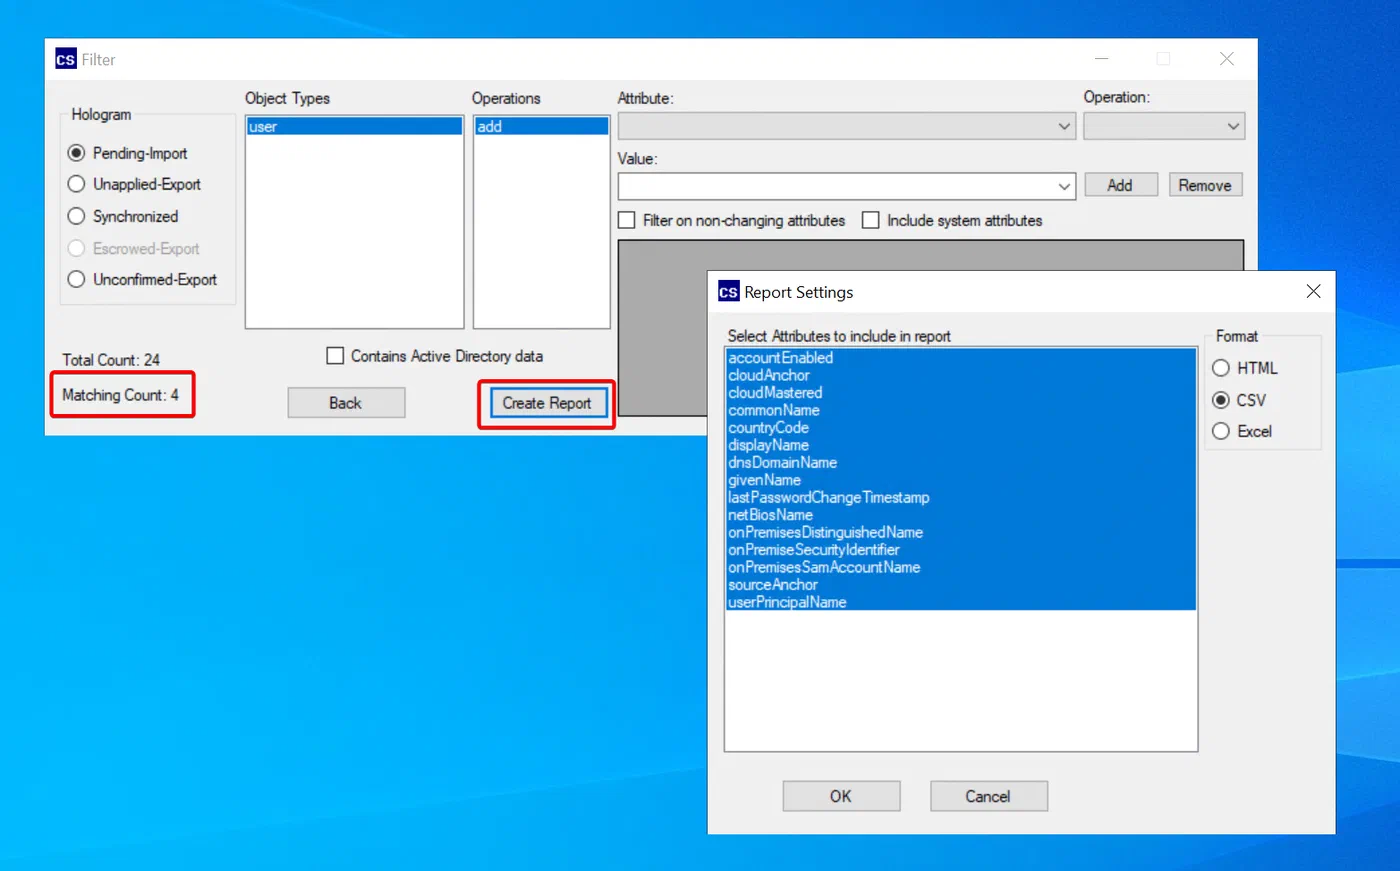Close the Report Settings dialog
This screenshot has height=871, width=1400.
tap(1313, 291)
